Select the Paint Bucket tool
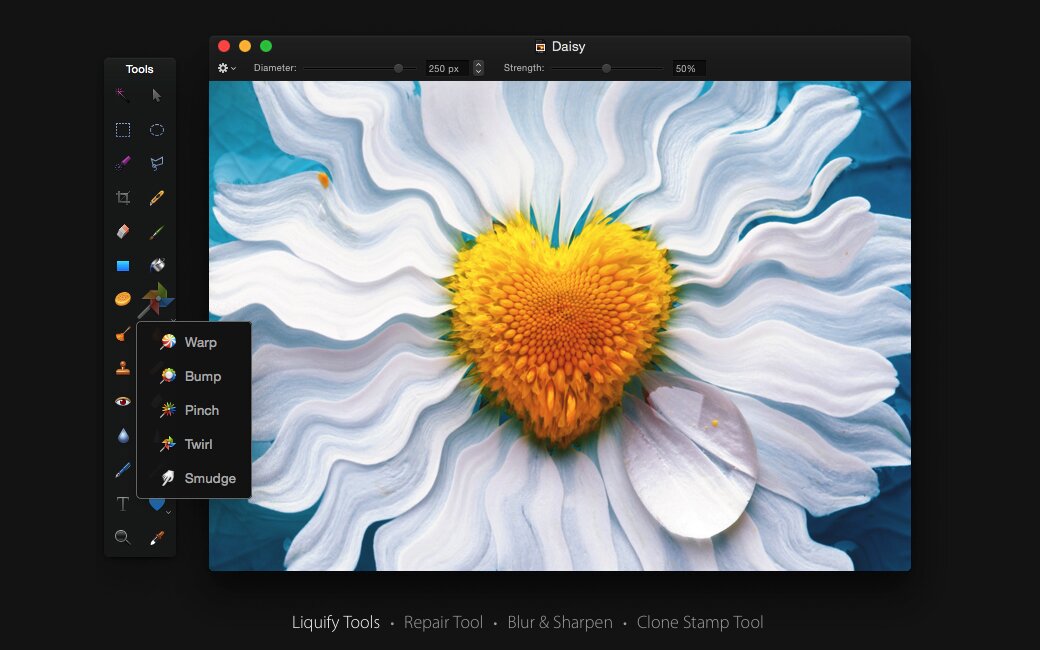1040x650 pixels. point(157,265)
